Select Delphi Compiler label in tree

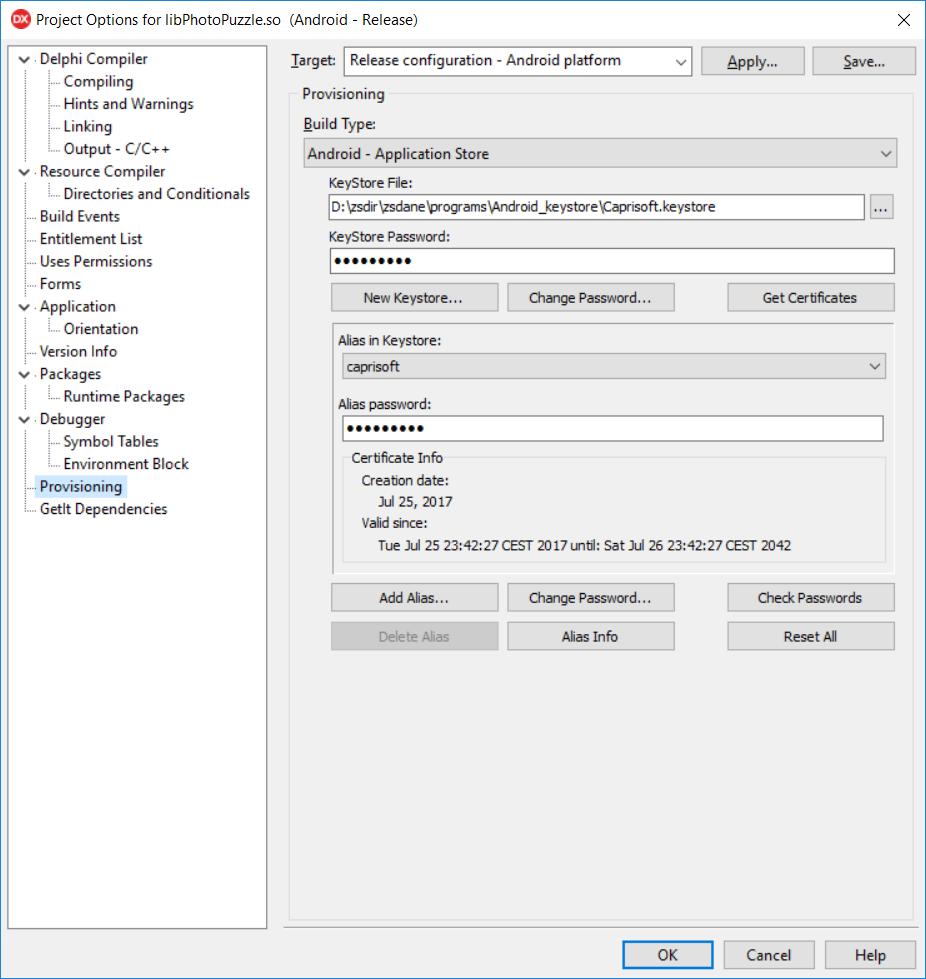93,59
